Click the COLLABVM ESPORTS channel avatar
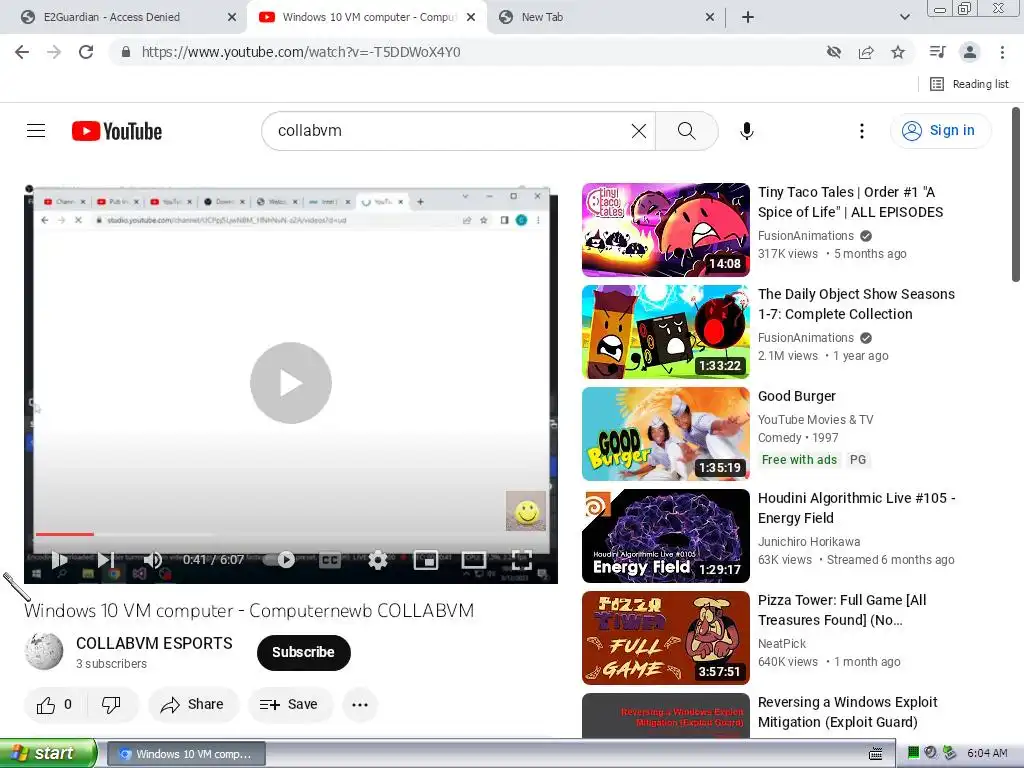This screenshot has height=768, width=1024. 44,651
